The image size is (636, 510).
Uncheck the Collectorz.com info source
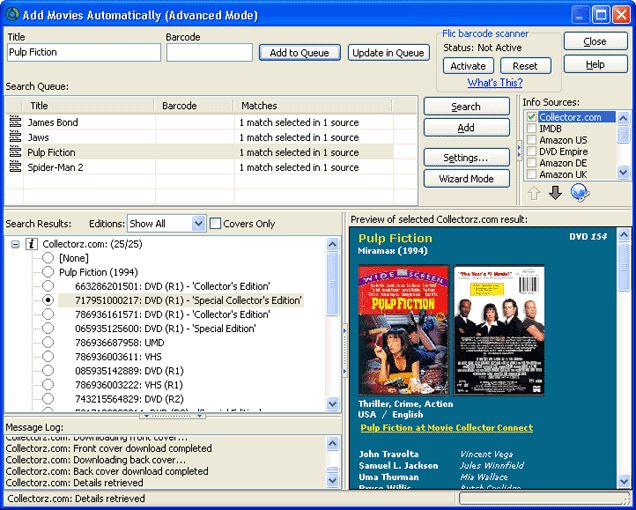tap(531, 117)
